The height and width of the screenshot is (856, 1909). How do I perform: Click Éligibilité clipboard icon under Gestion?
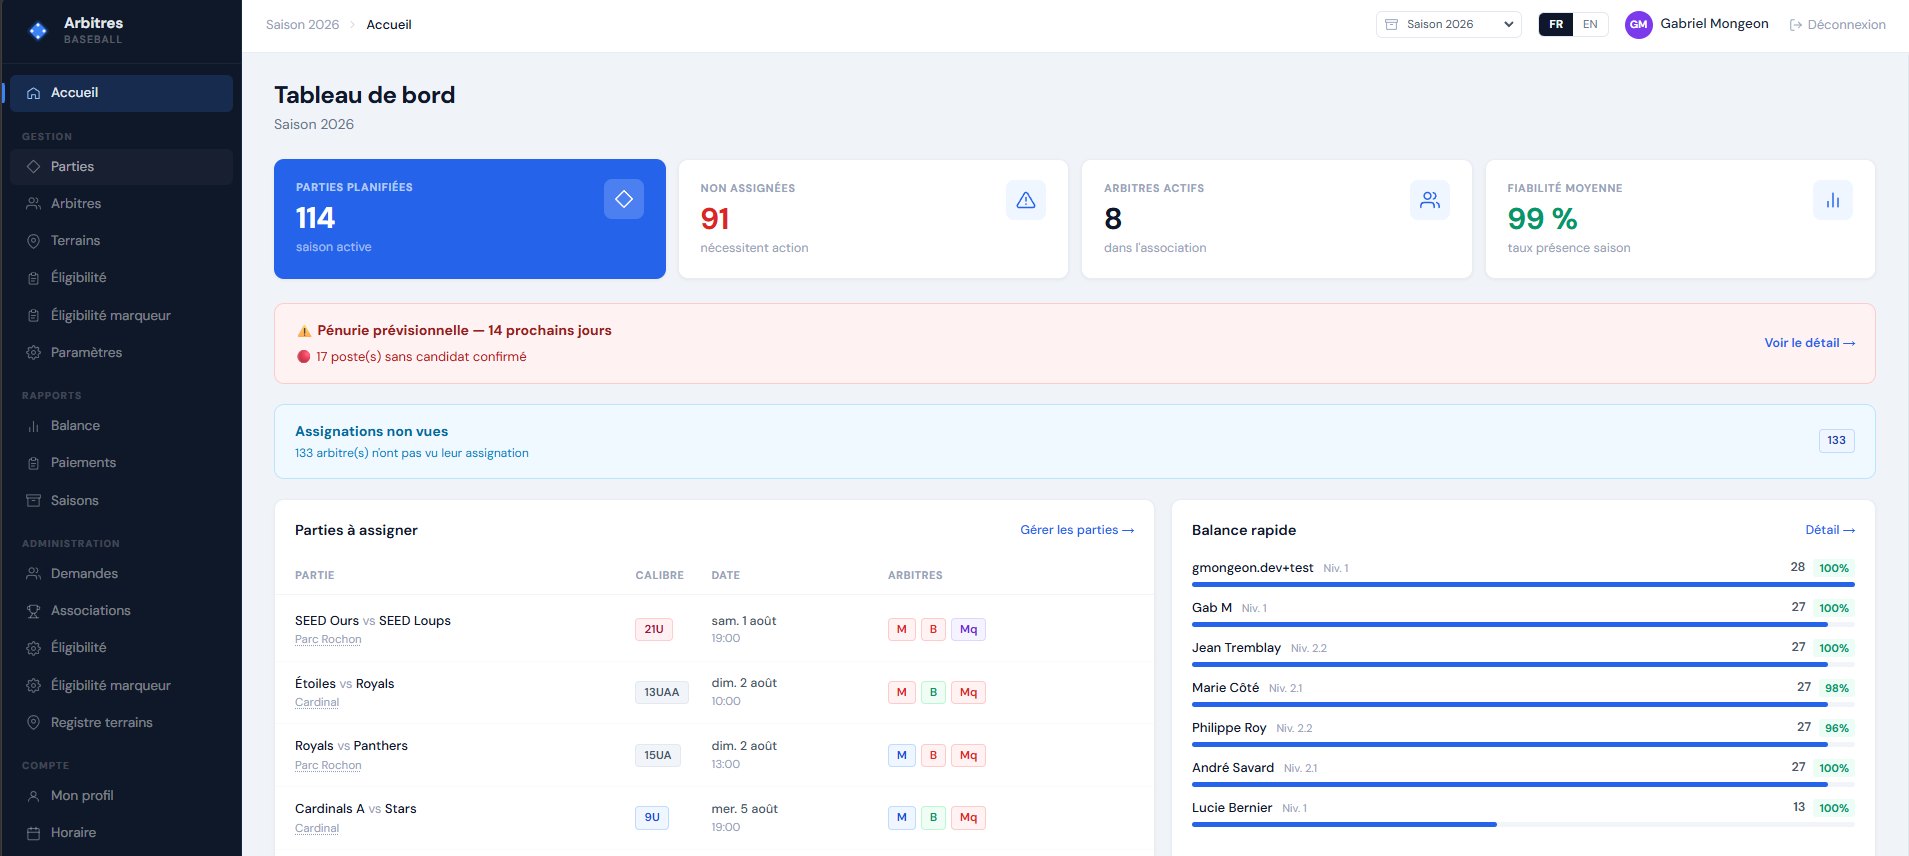pyautogui.click(x=33, y=278)
